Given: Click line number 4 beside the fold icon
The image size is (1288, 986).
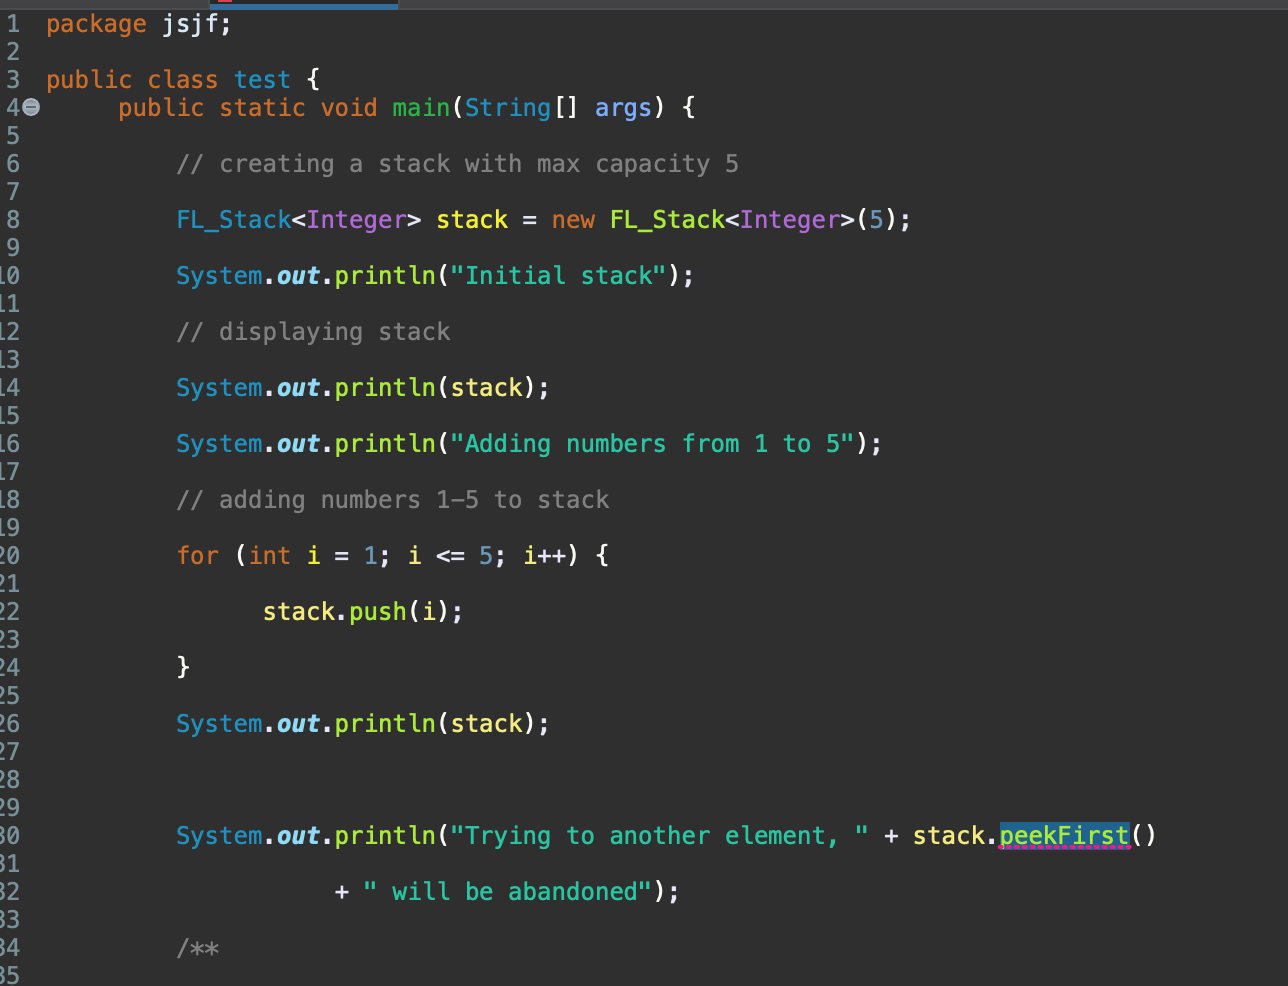Looking at the screenshot, I should pos(13,107).
